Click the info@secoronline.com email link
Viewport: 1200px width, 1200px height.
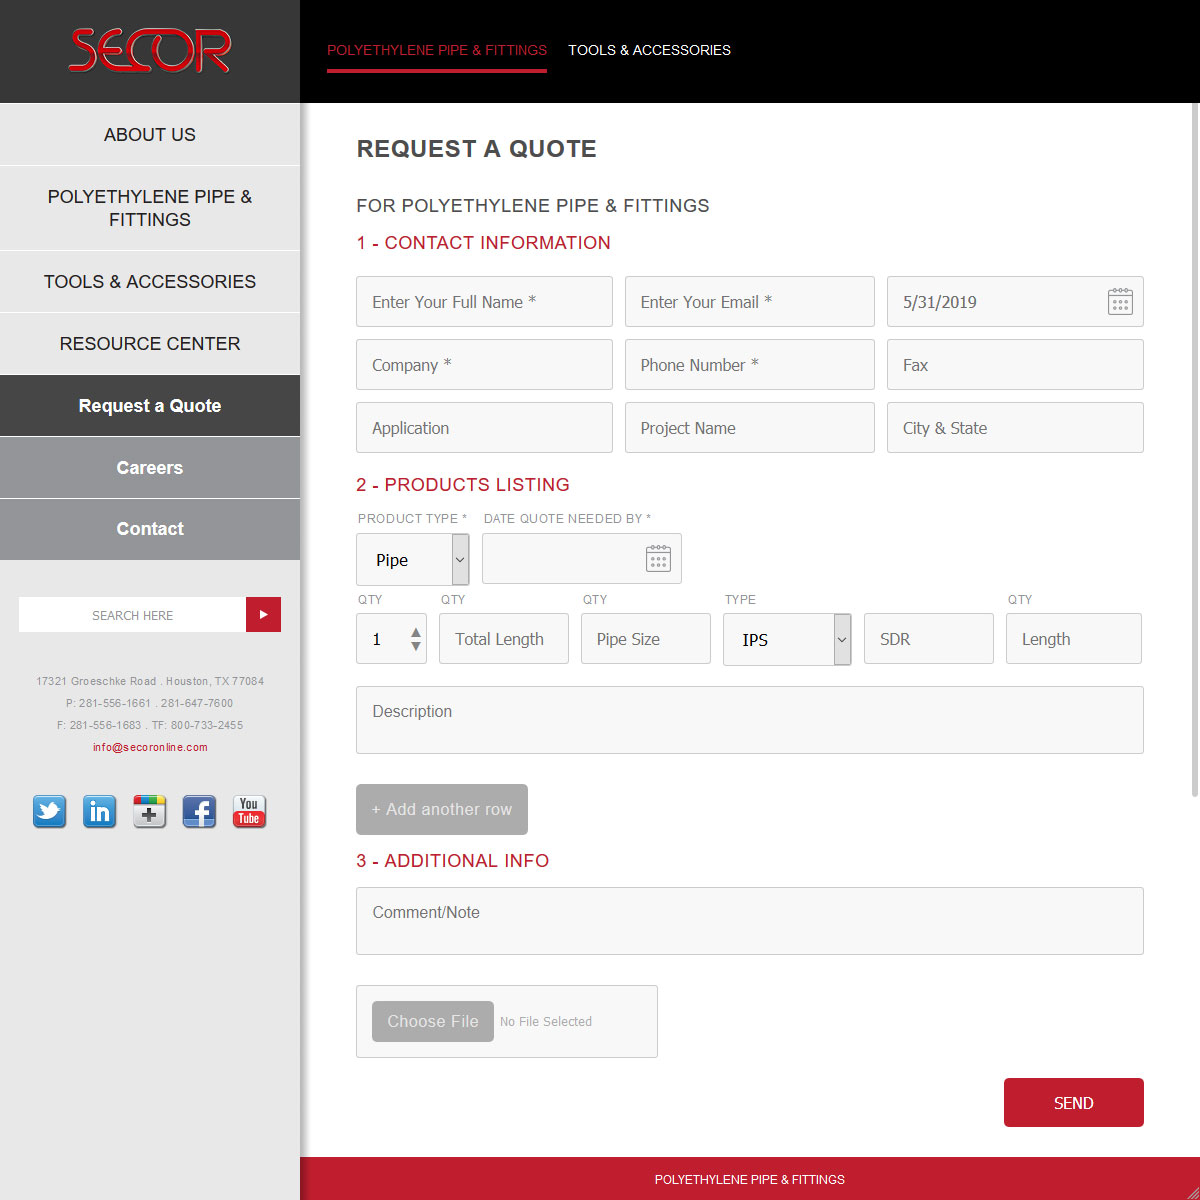click(x=150, y=747)
